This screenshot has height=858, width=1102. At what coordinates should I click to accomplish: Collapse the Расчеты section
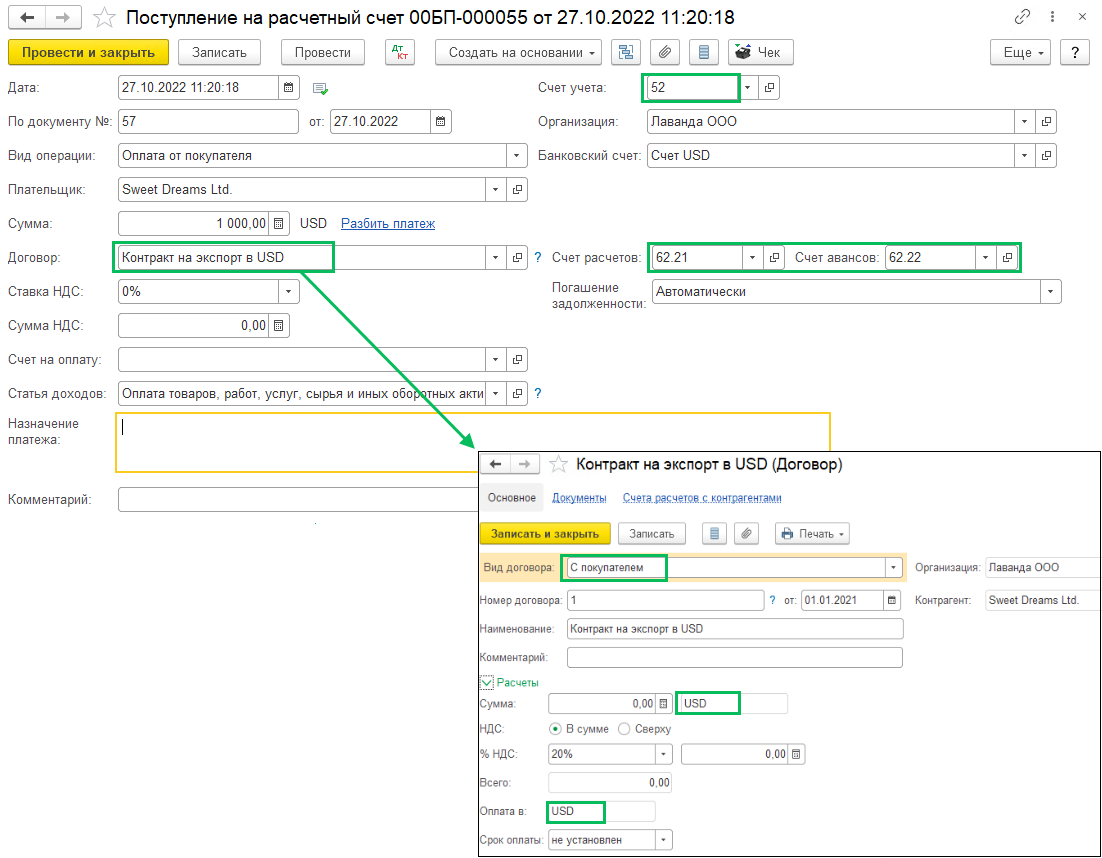[486, 682]
